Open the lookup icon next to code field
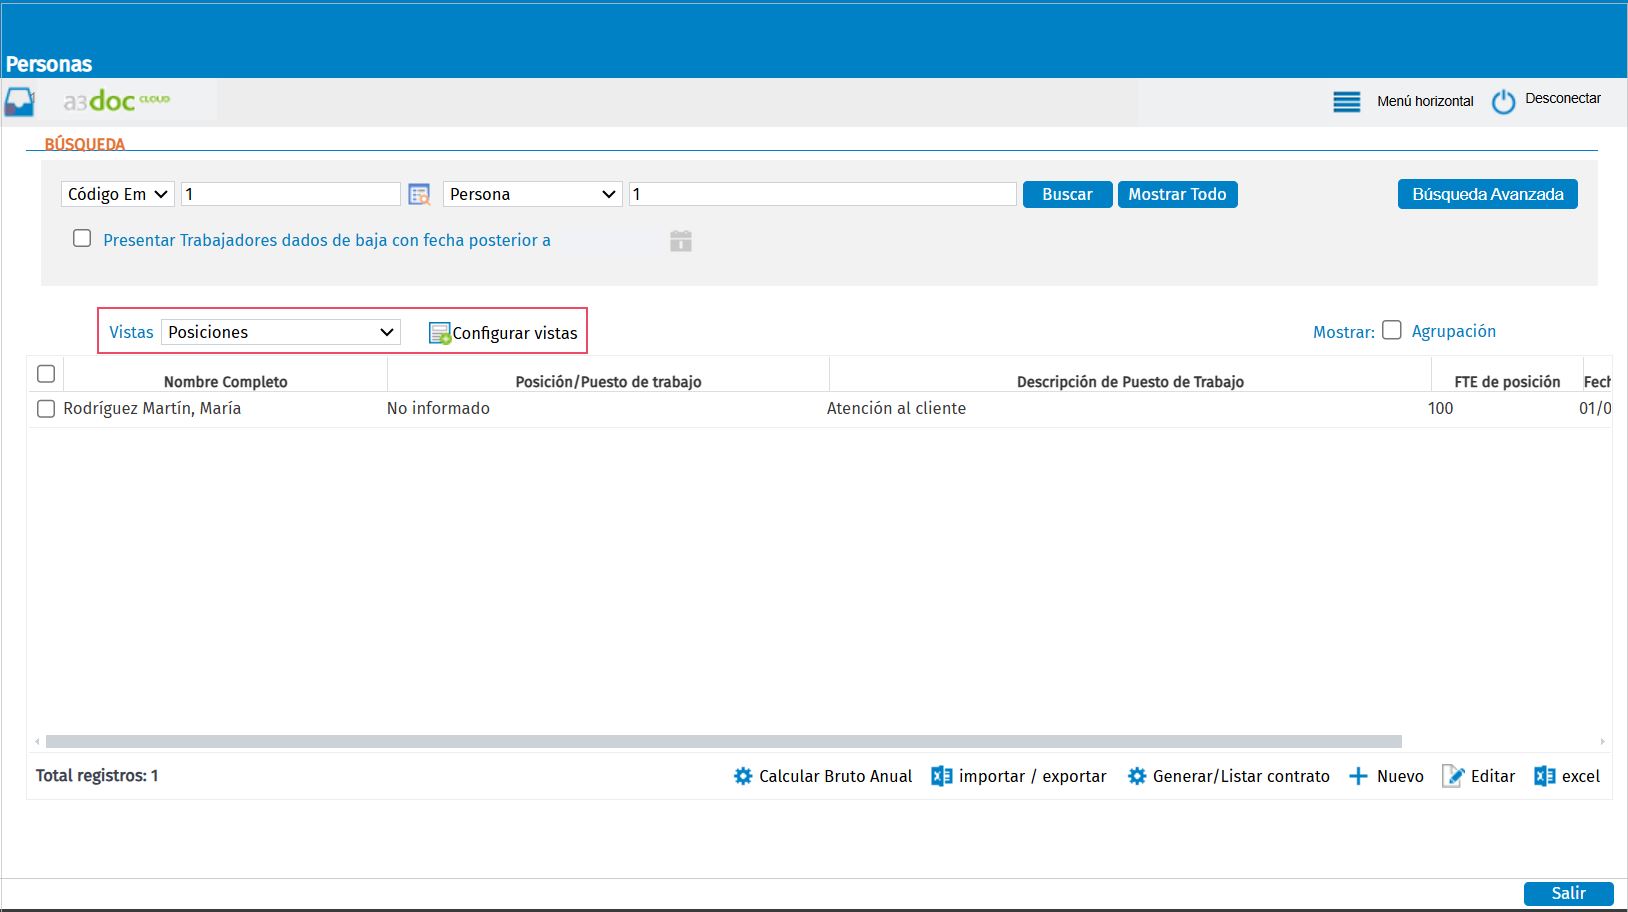1628x912 pixels. pos(419,194)
